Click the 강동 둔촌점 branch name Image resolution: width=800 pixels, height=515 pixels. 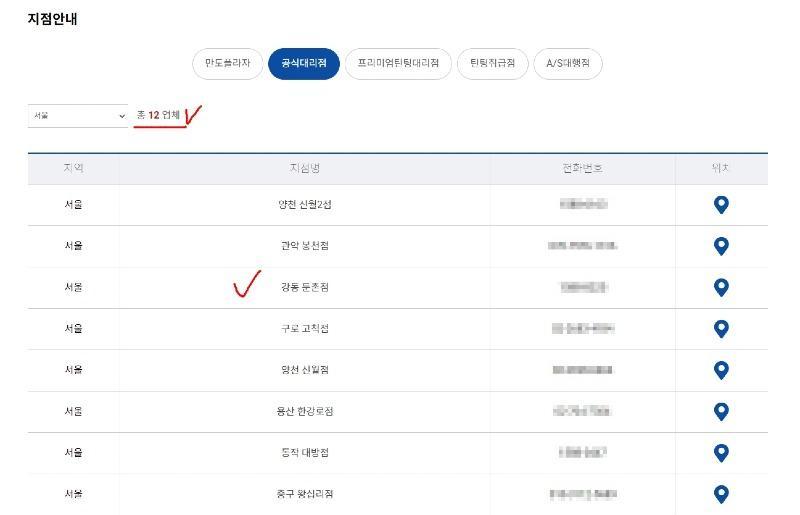304,288
